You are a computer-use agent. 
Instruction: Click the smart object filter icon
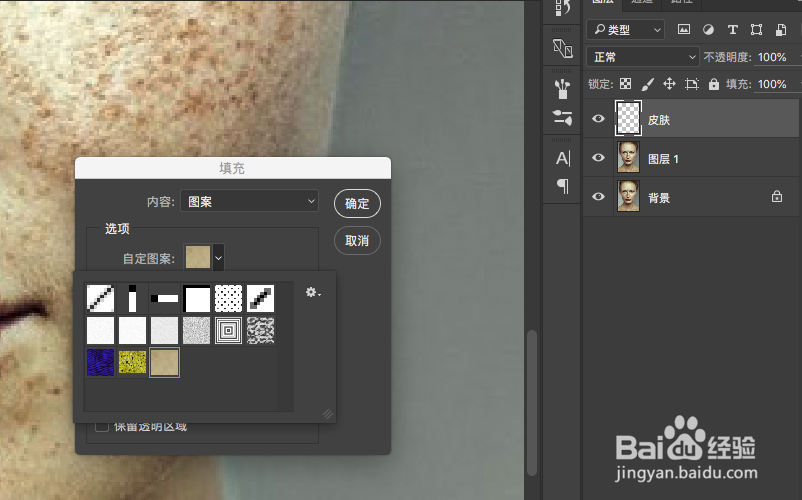(781, 30)
